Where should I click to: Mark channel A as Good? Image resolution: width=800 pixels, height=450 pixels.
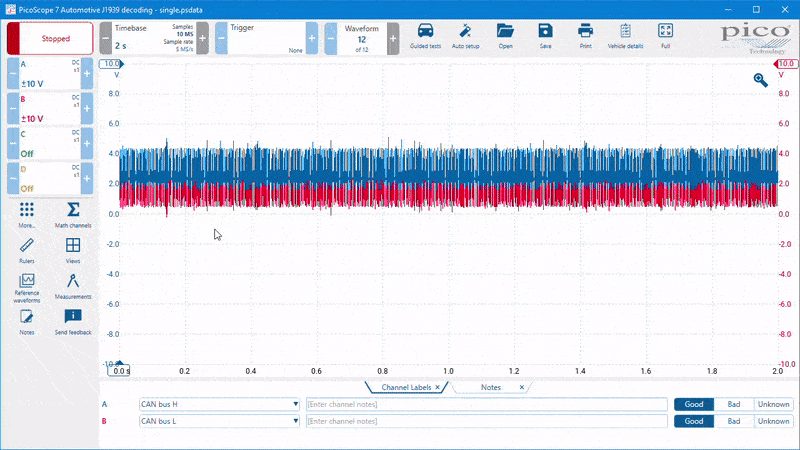click(x=694, y=404)
